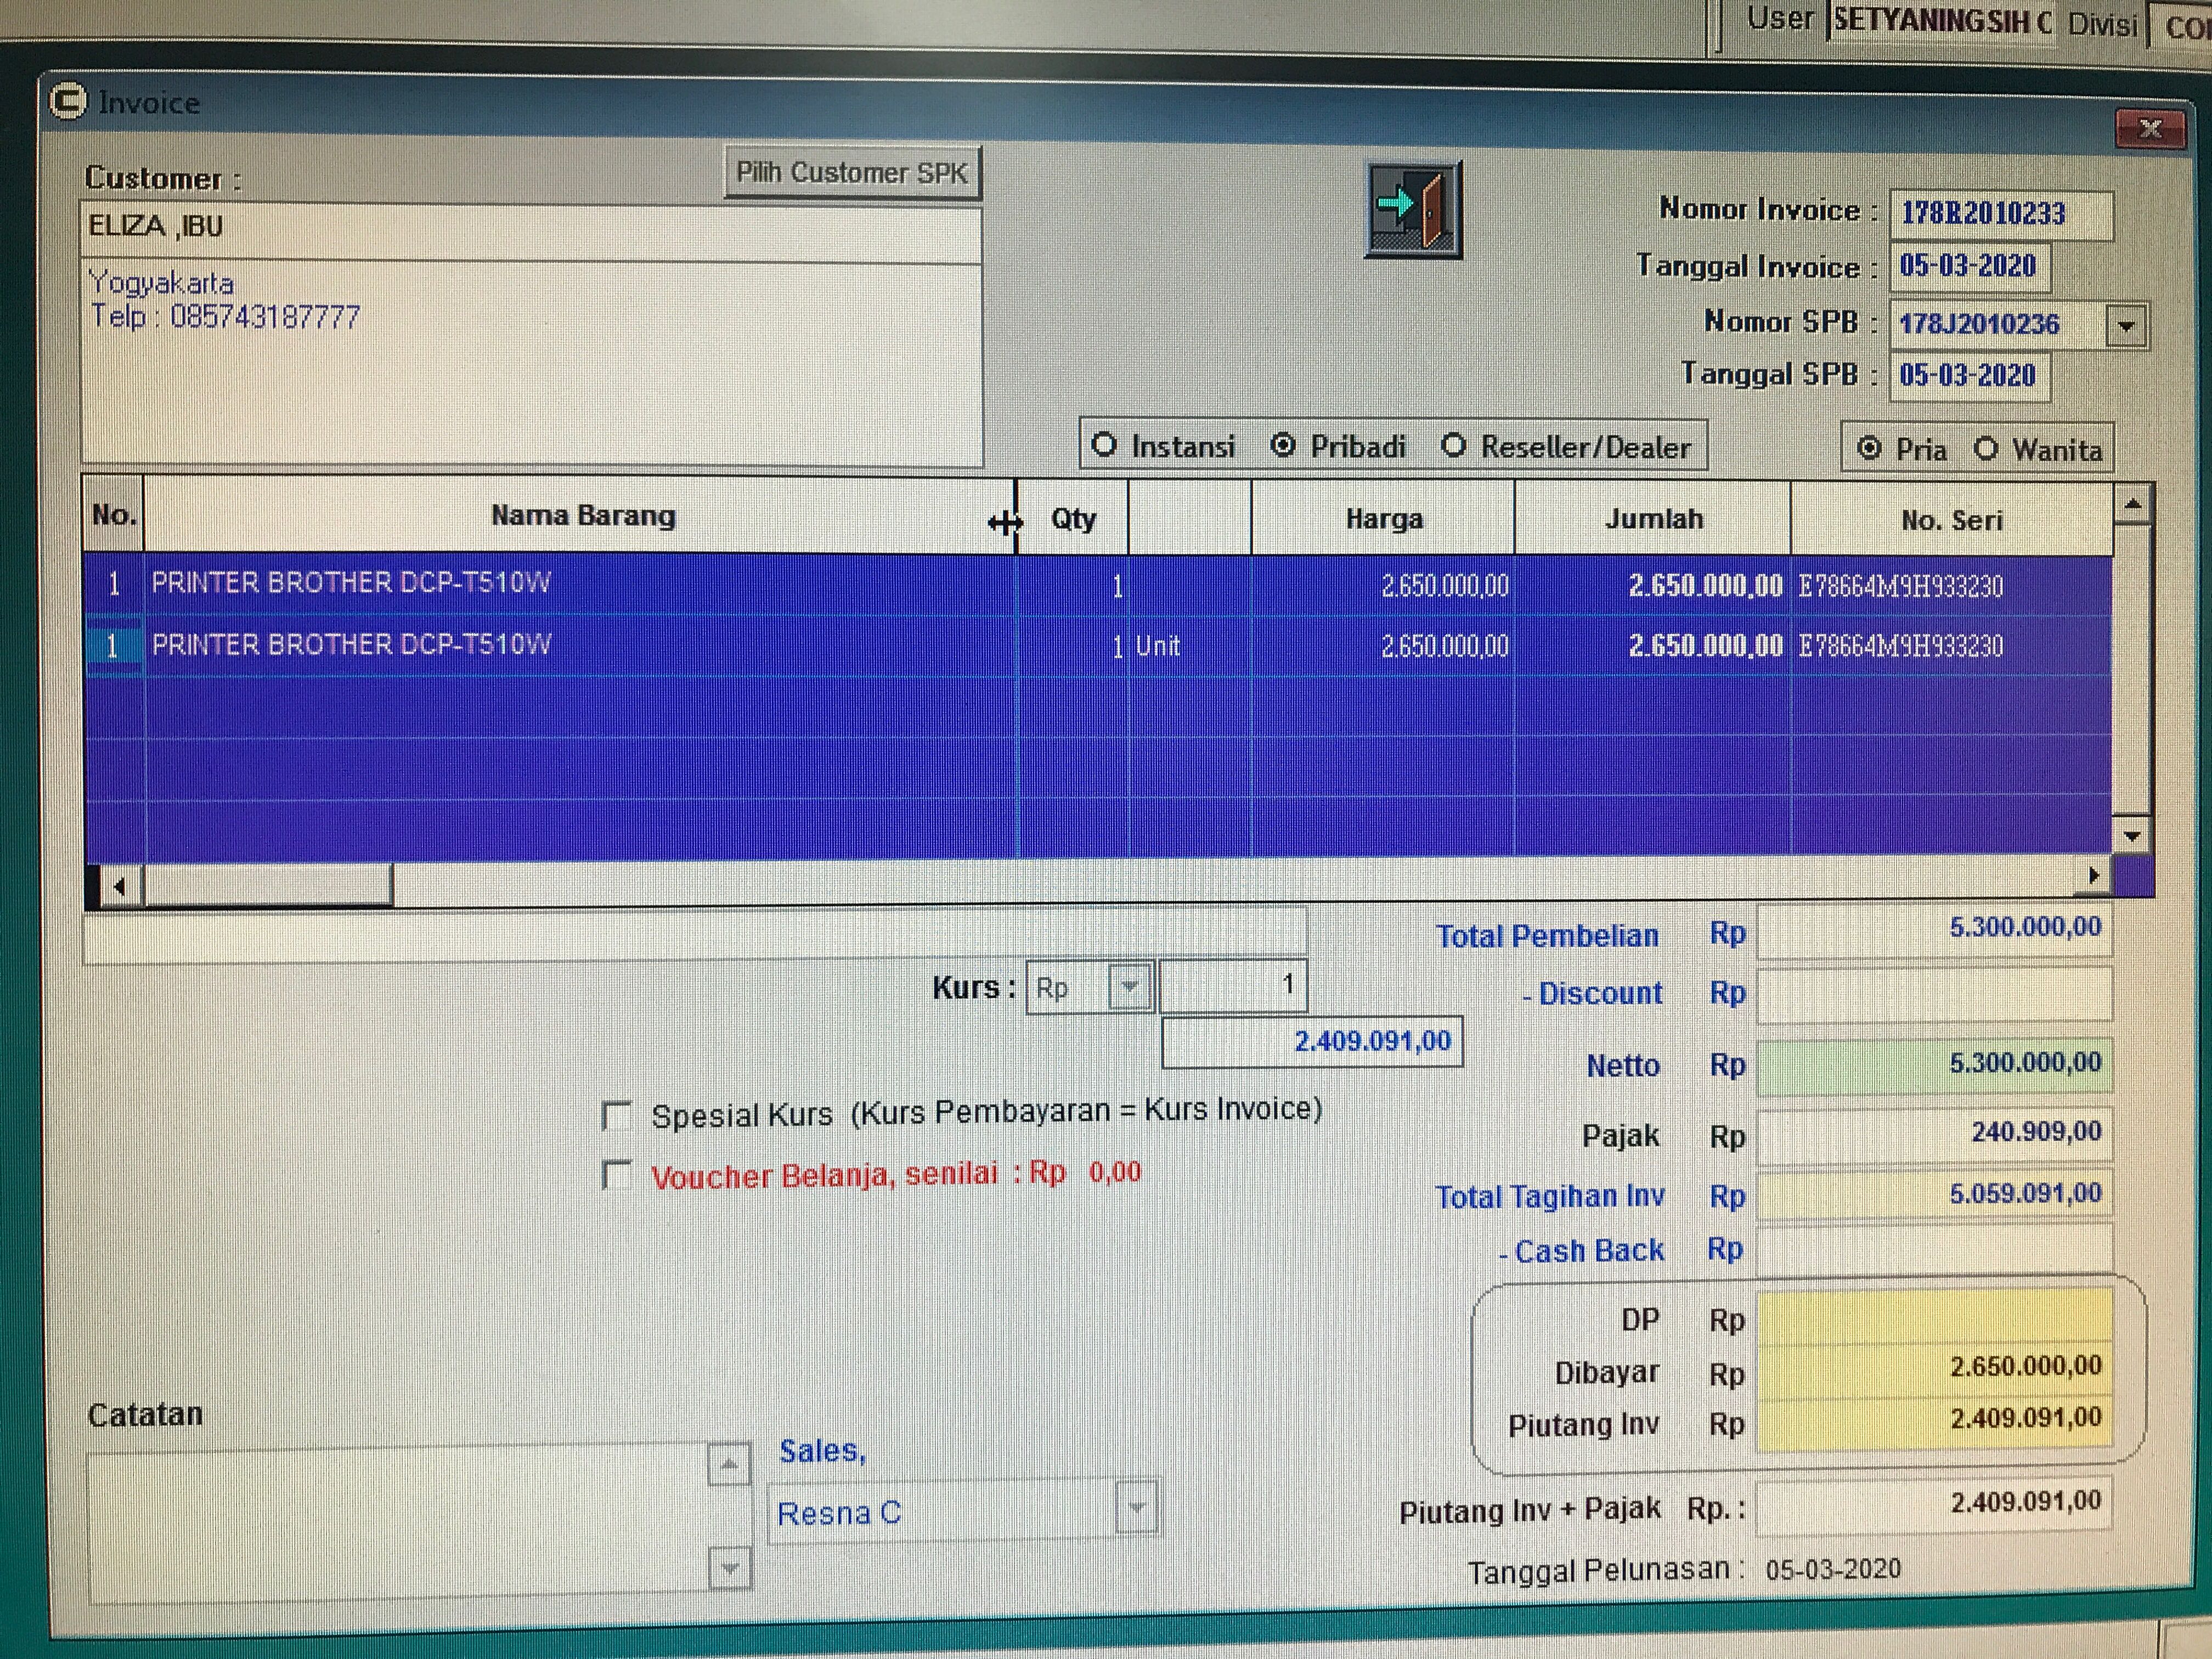Viewport: 2212px width, 1659px height.
Task: Click the Pilih Customer SPK button
Action: tap(852, 173)
